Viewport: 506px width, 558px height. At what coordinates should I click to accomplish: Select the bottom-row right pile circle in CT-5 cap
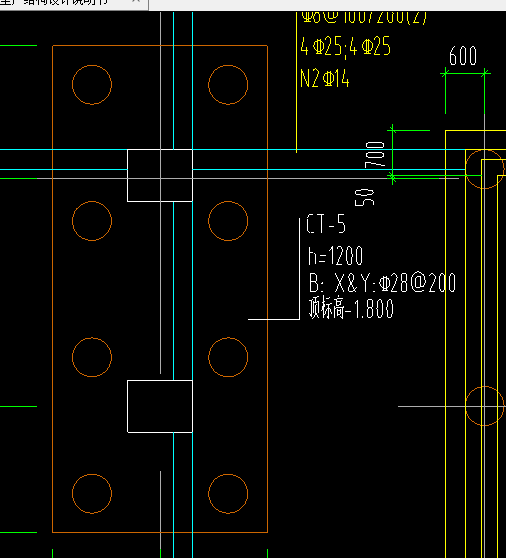228,494
